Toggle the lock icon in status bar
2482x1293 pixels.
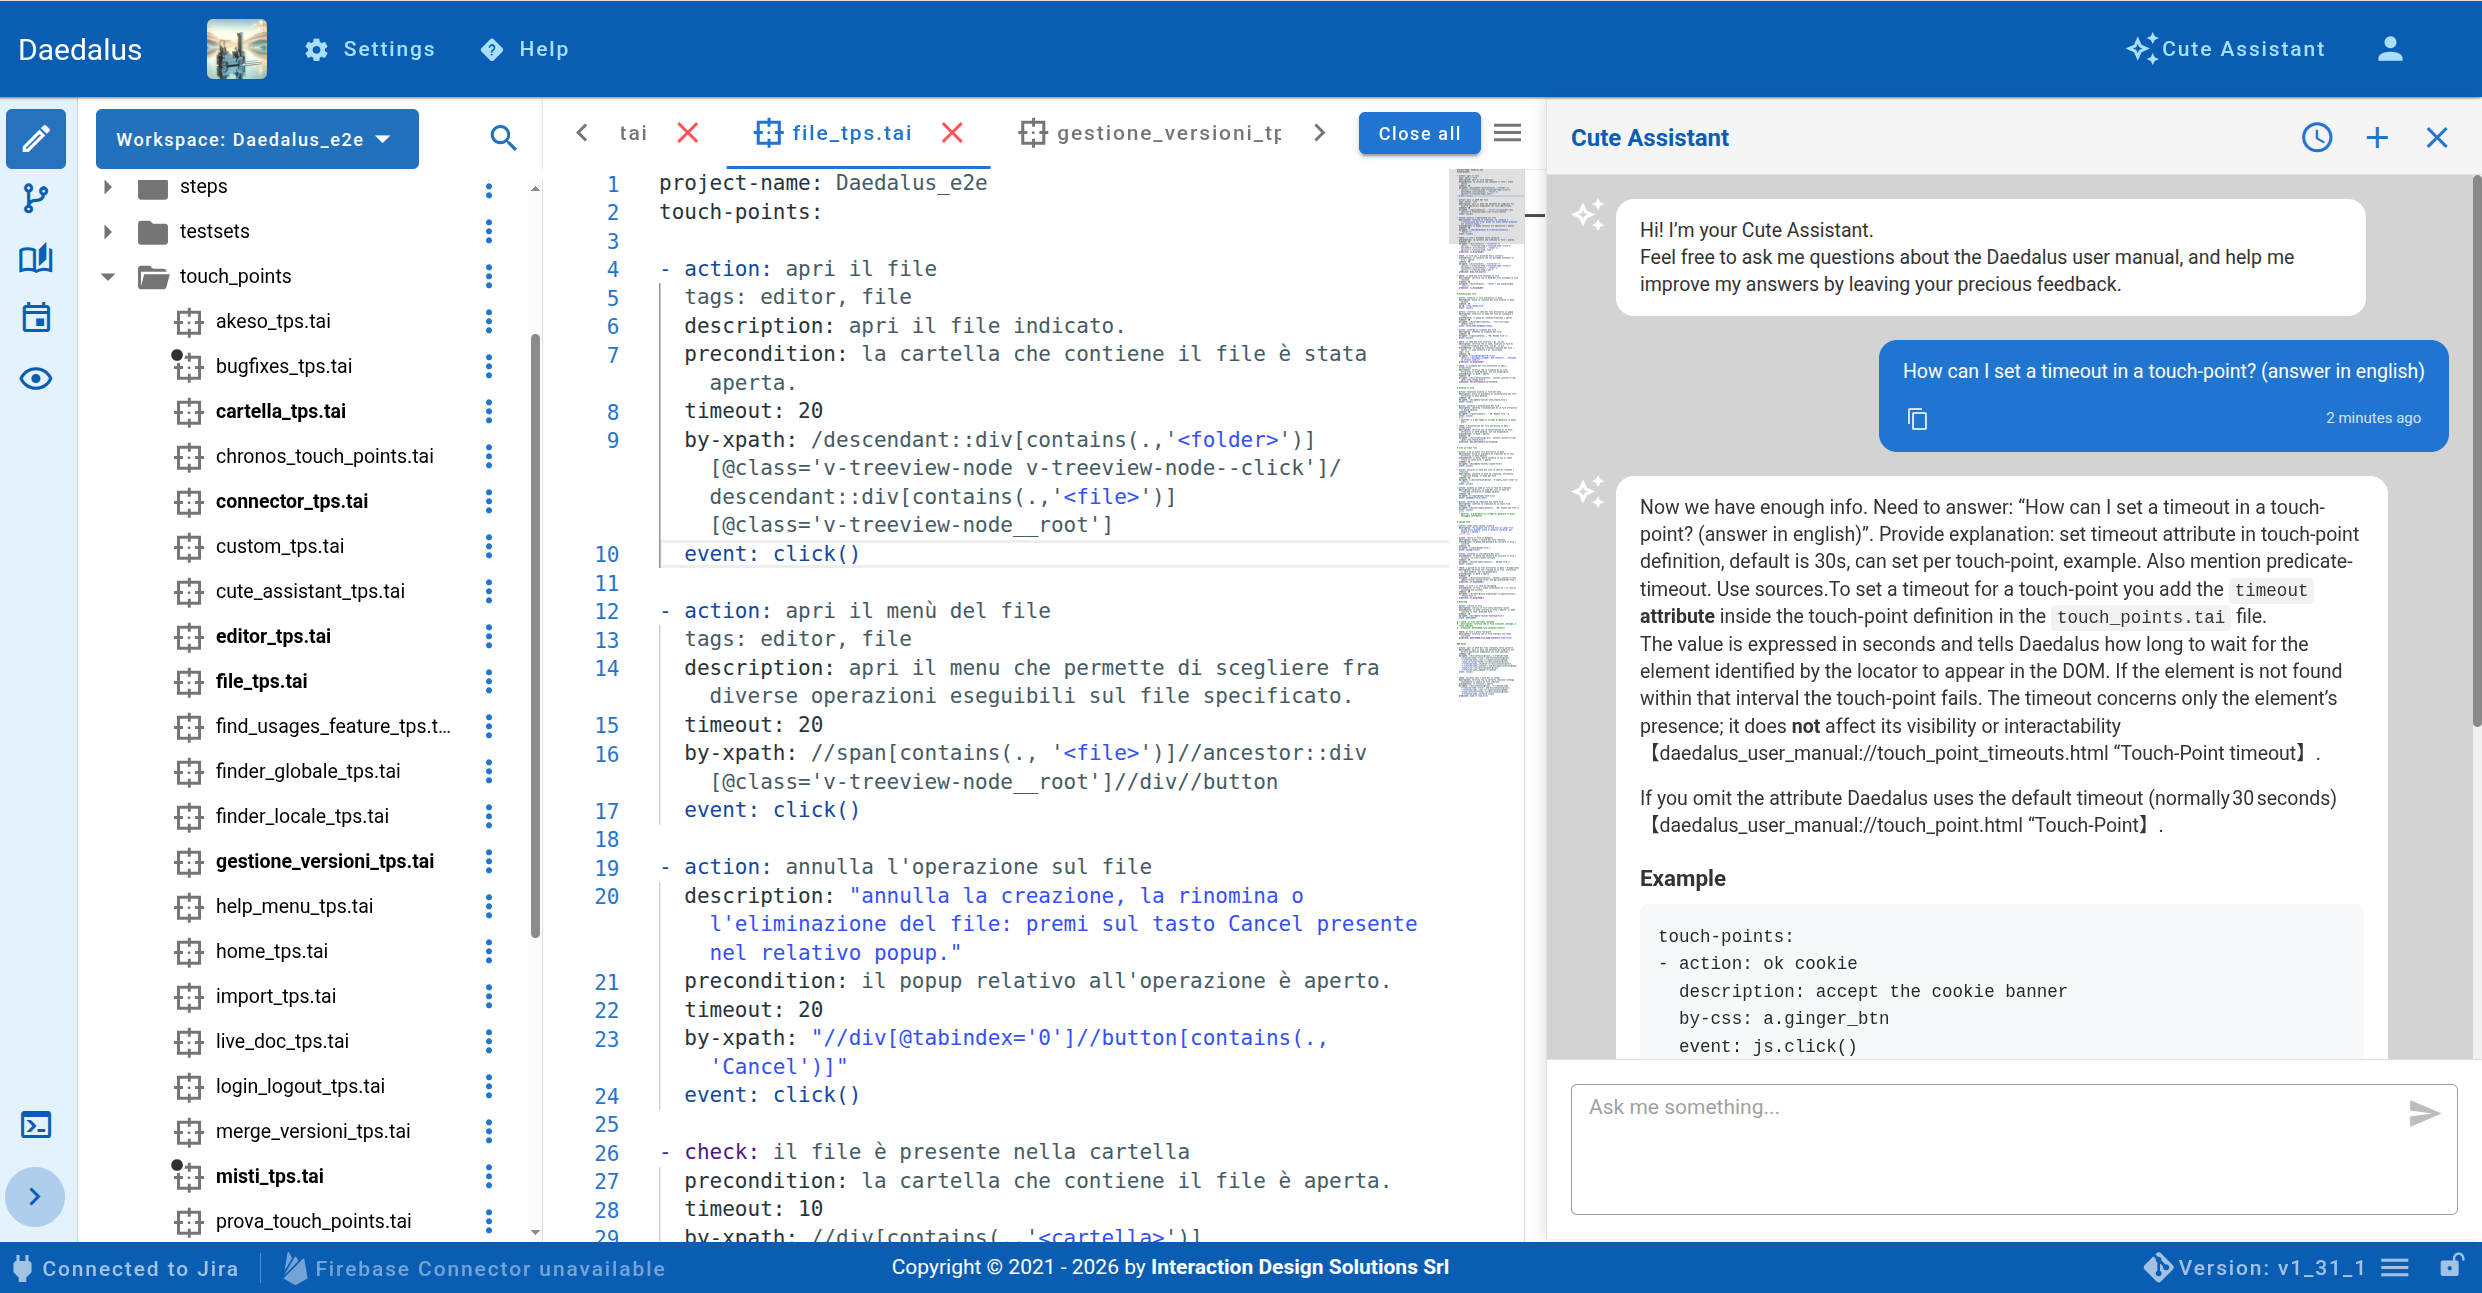pyautogui.click(x=2450, y=1267)
